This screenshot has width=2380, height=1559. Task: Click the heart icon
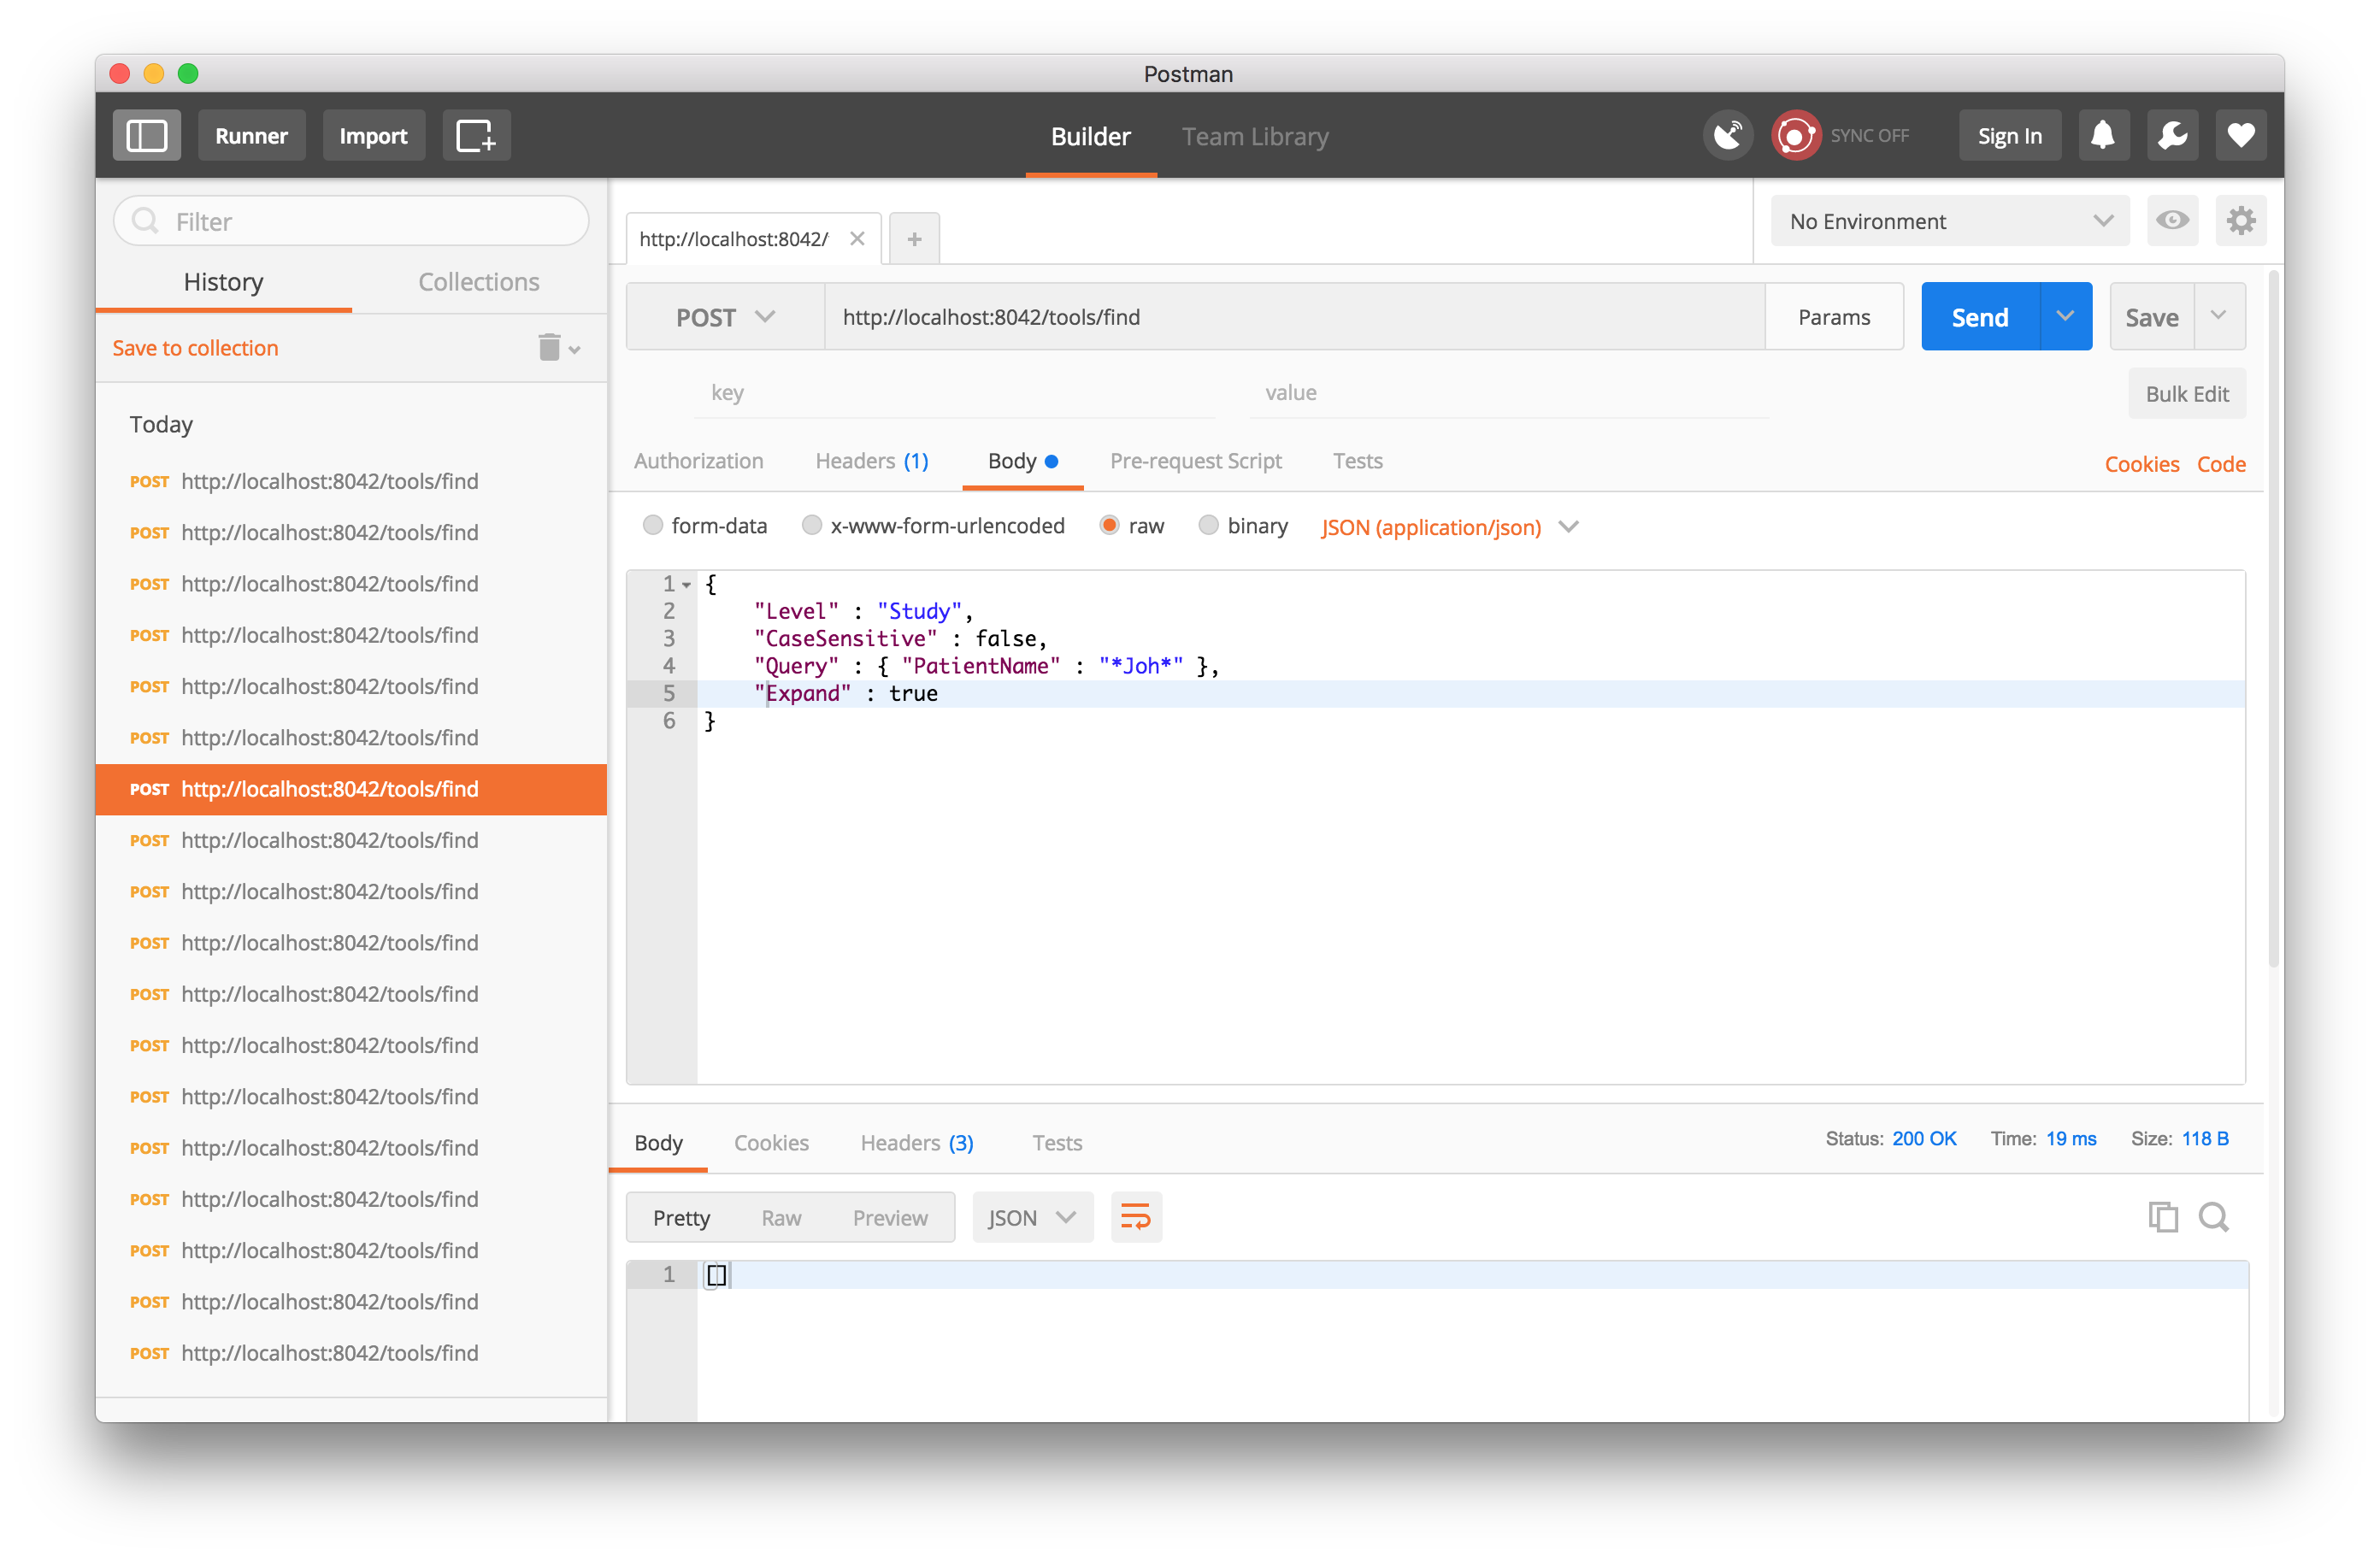(x=2241, y=135)
